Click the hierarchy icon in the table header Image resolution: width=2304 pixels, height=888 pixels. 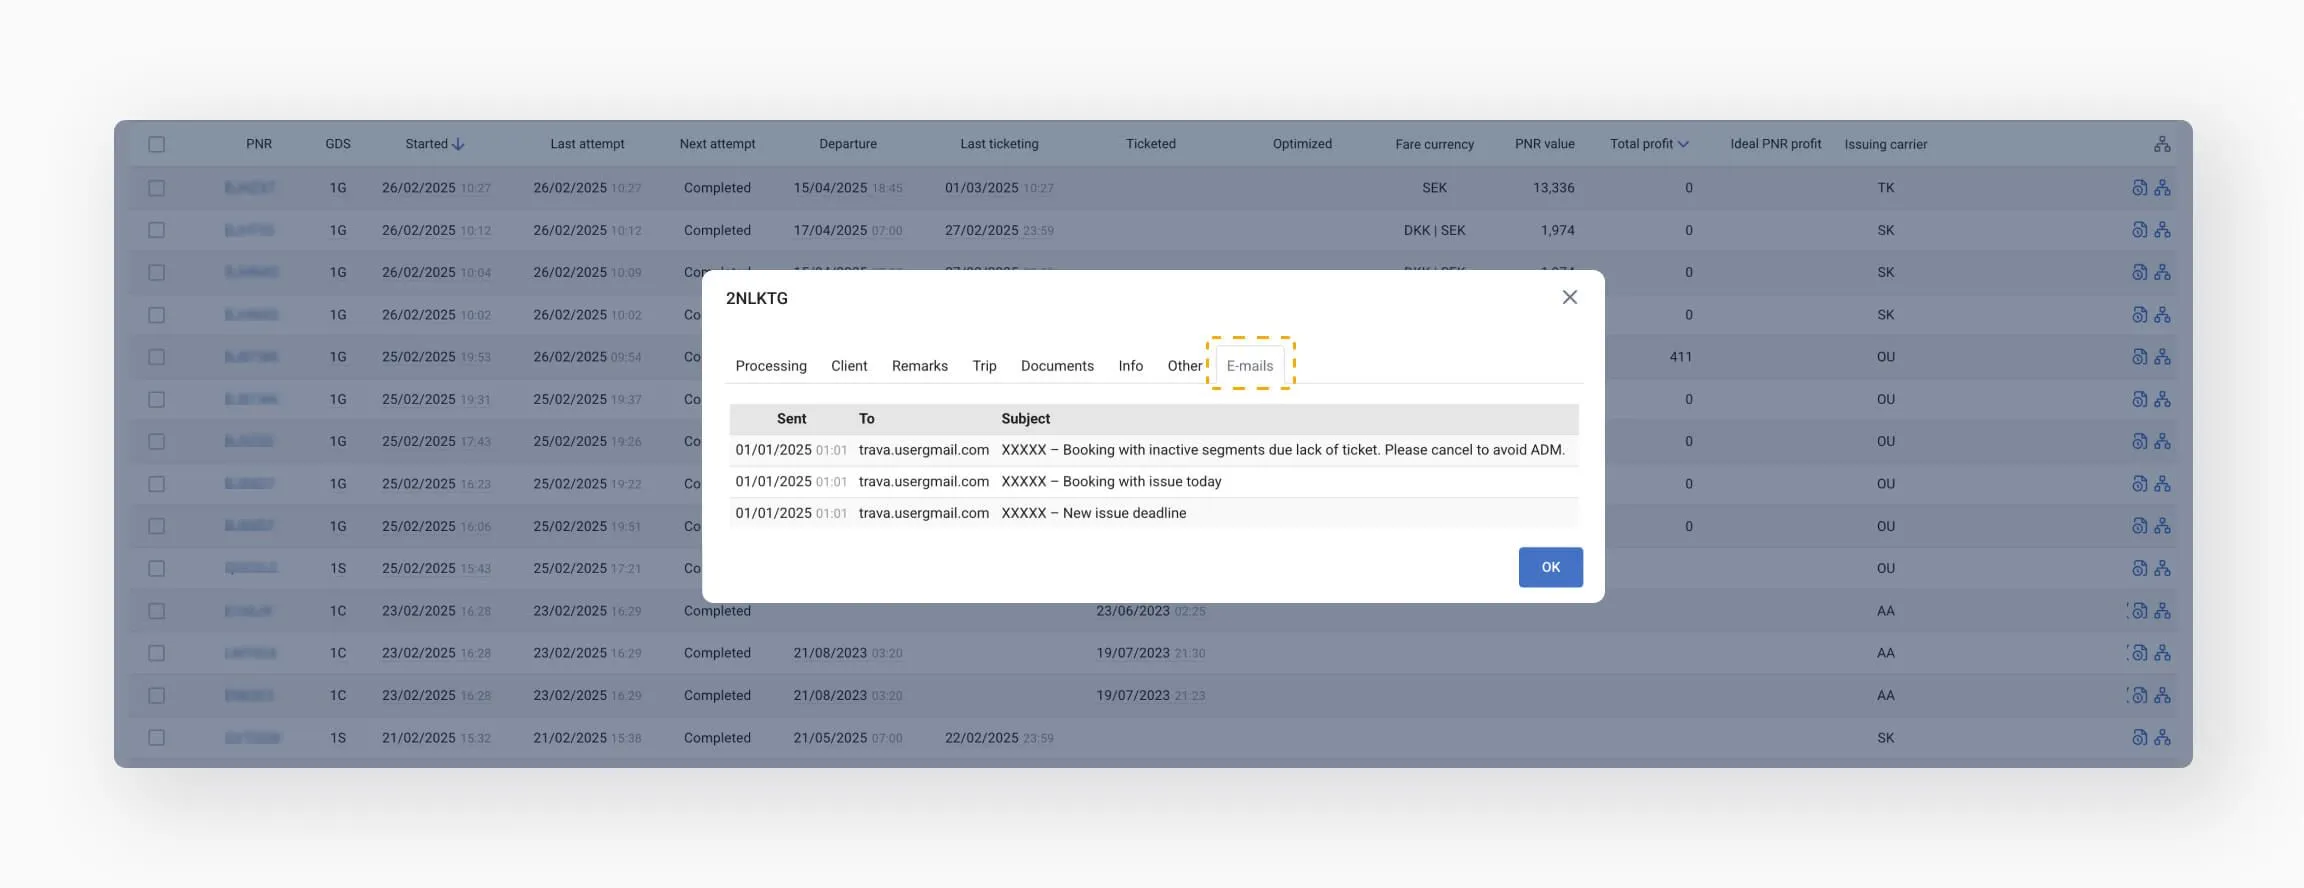point(2162,144)
